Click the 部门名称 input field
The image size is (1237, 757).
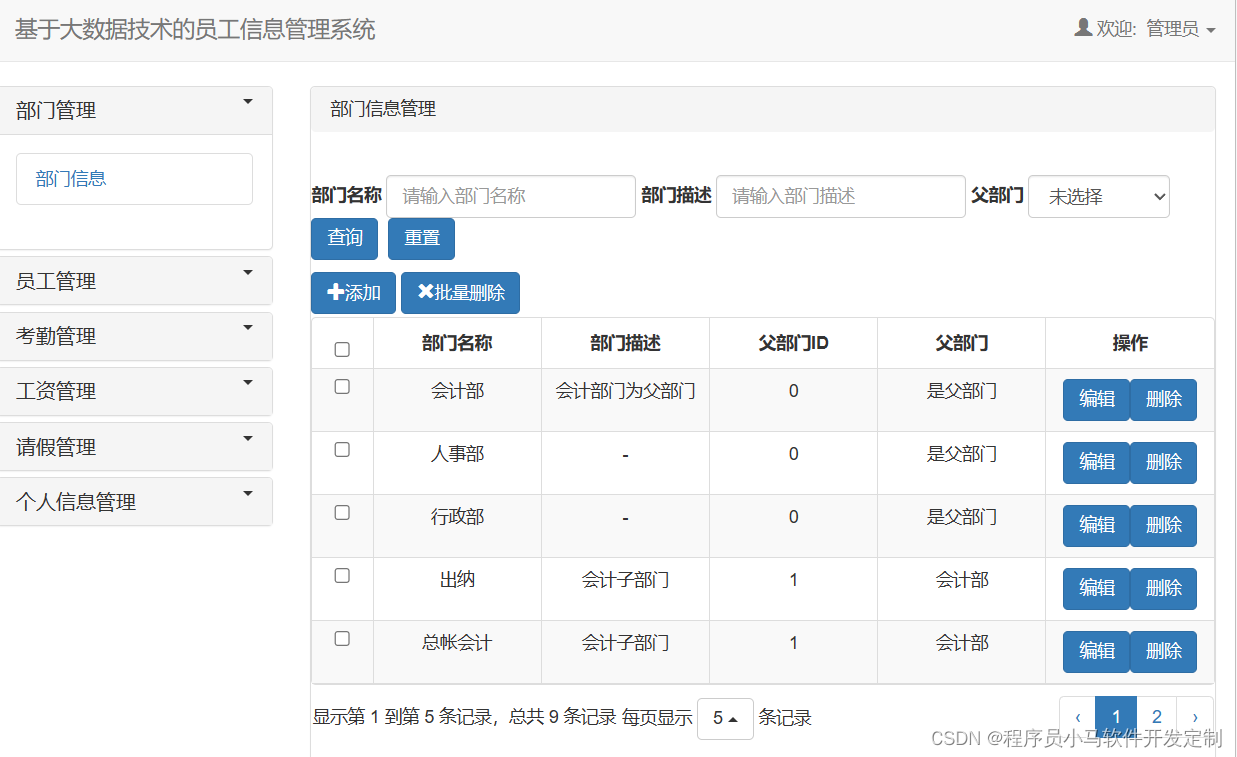(x=510, y=196)
